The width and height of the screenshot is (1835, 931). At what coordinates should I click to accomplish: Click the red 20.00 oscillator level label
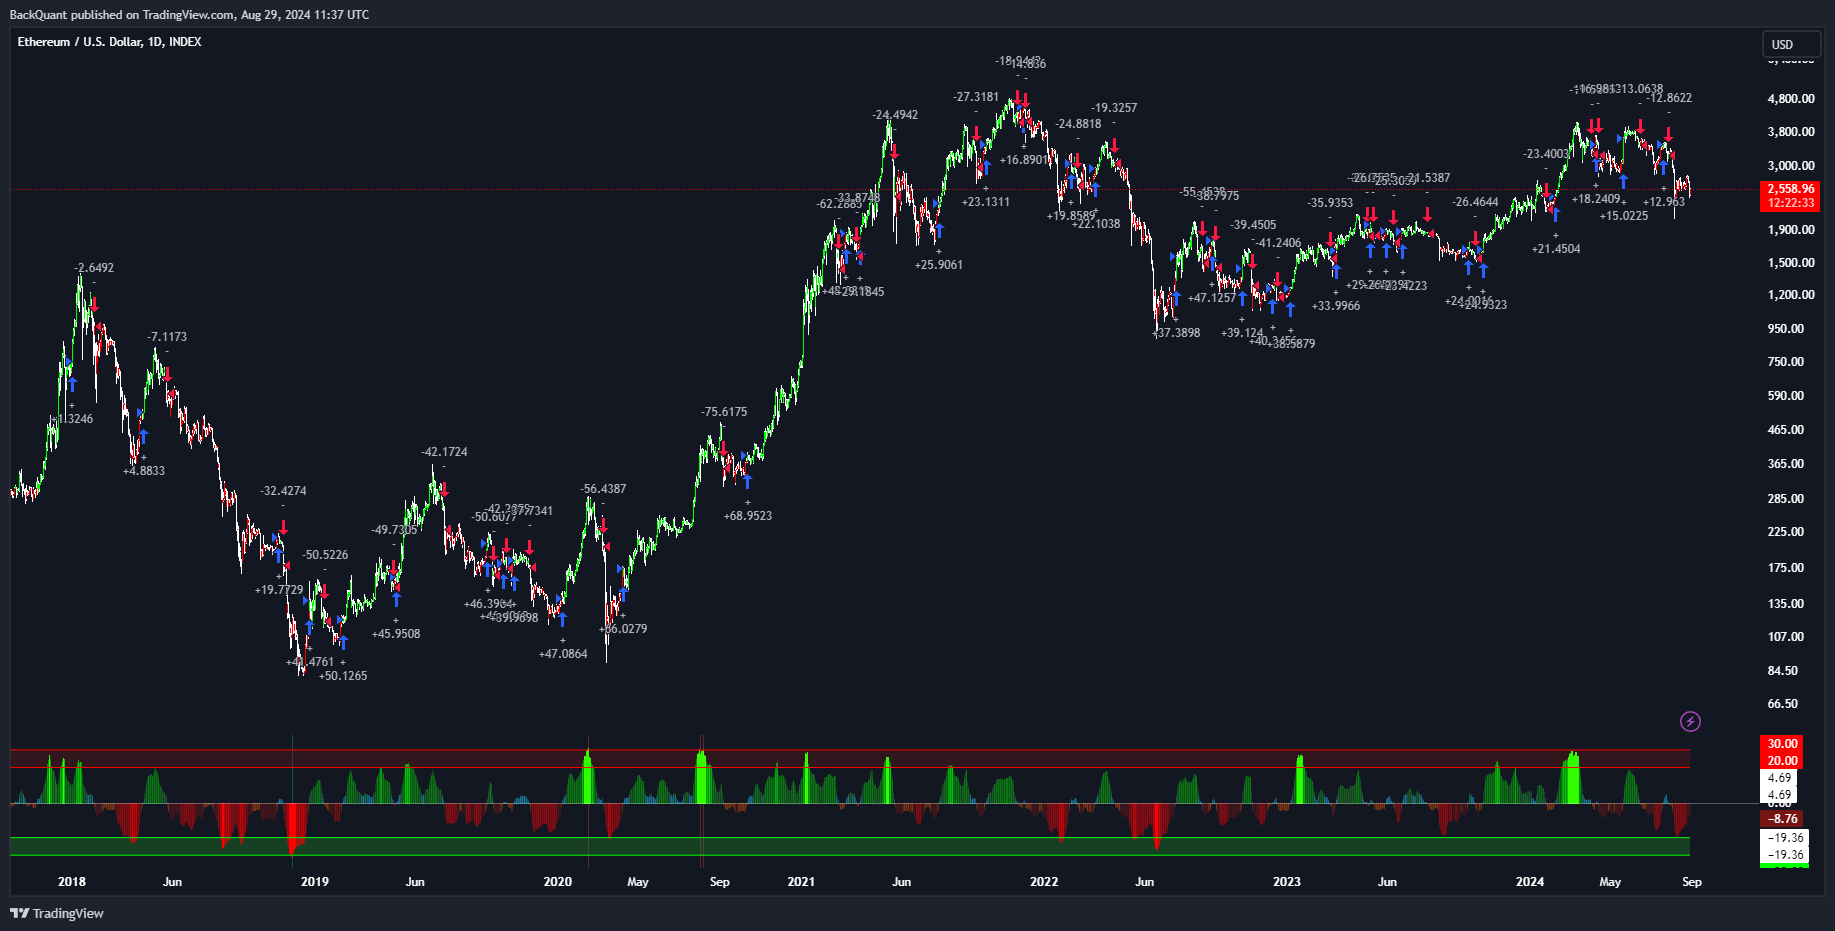[1783, 761]
